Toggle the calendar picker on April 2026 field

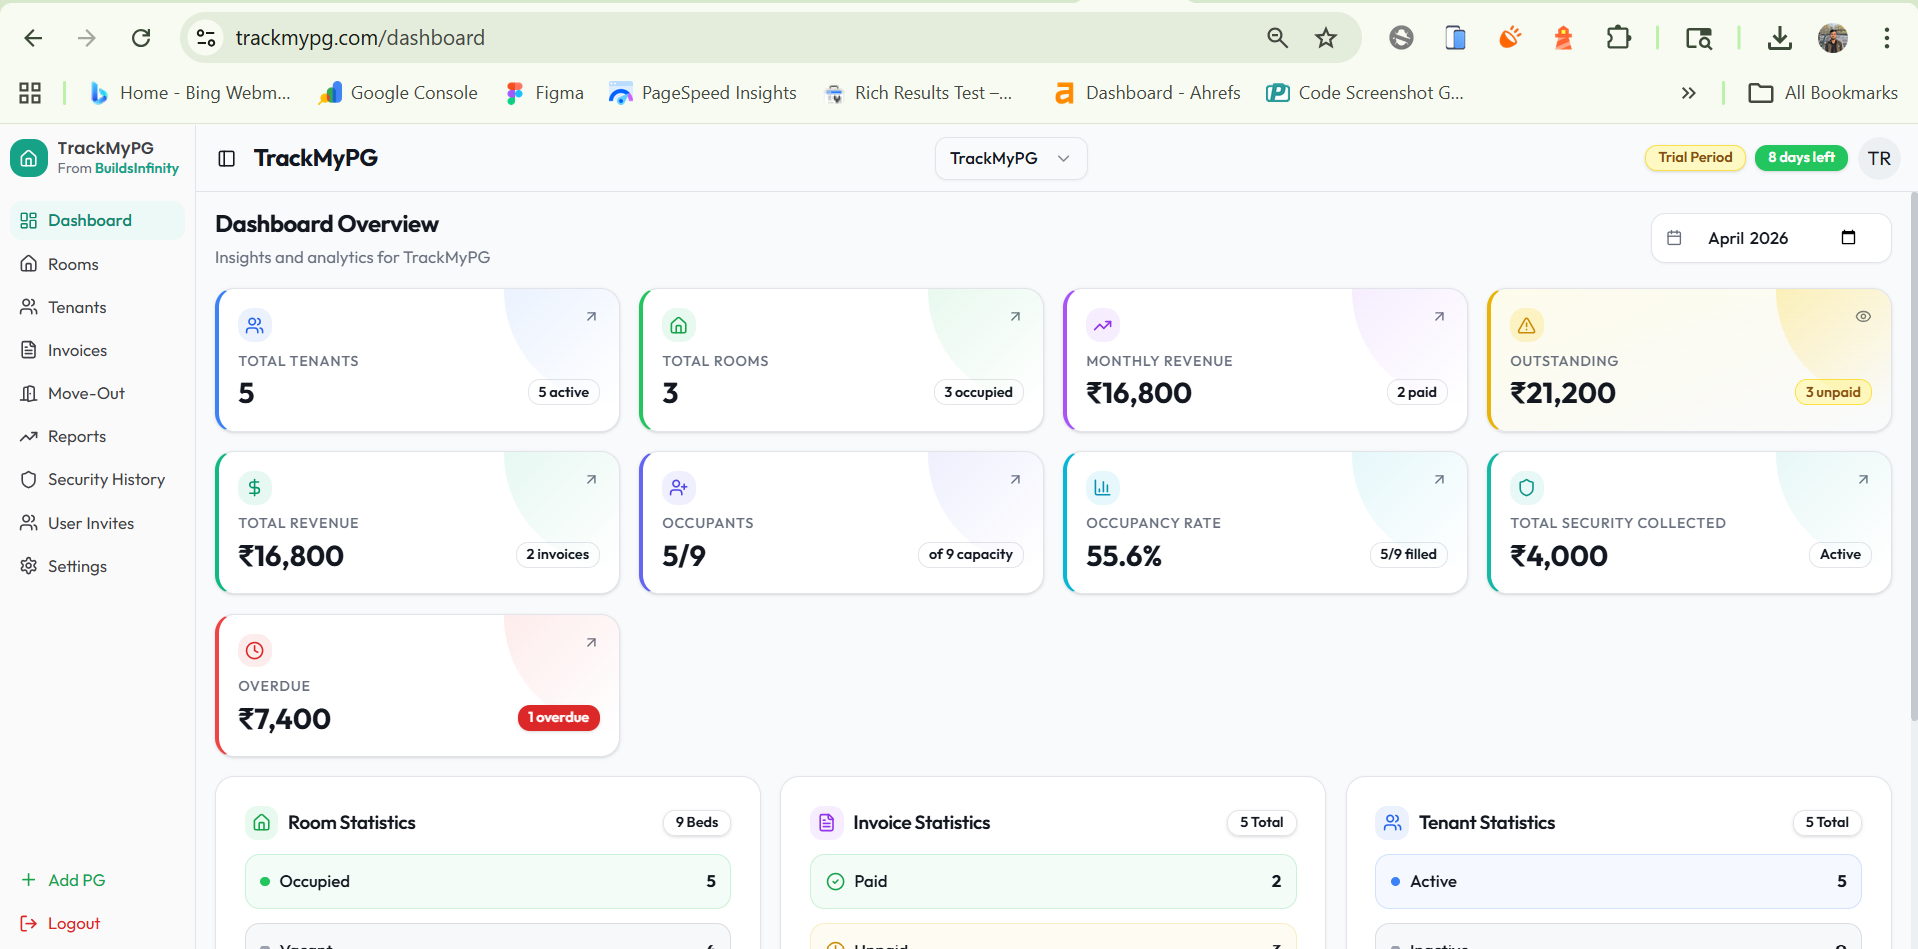tap(1848, 238)
